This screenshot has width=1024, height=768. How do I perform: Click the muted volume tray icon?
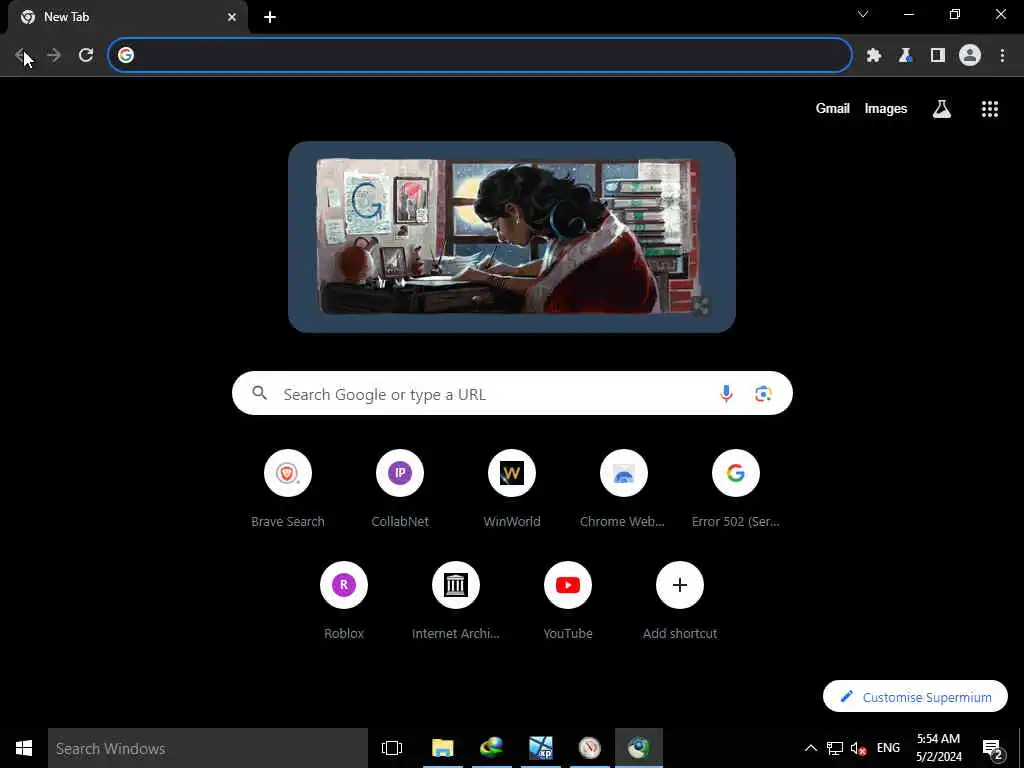(858, 748)
